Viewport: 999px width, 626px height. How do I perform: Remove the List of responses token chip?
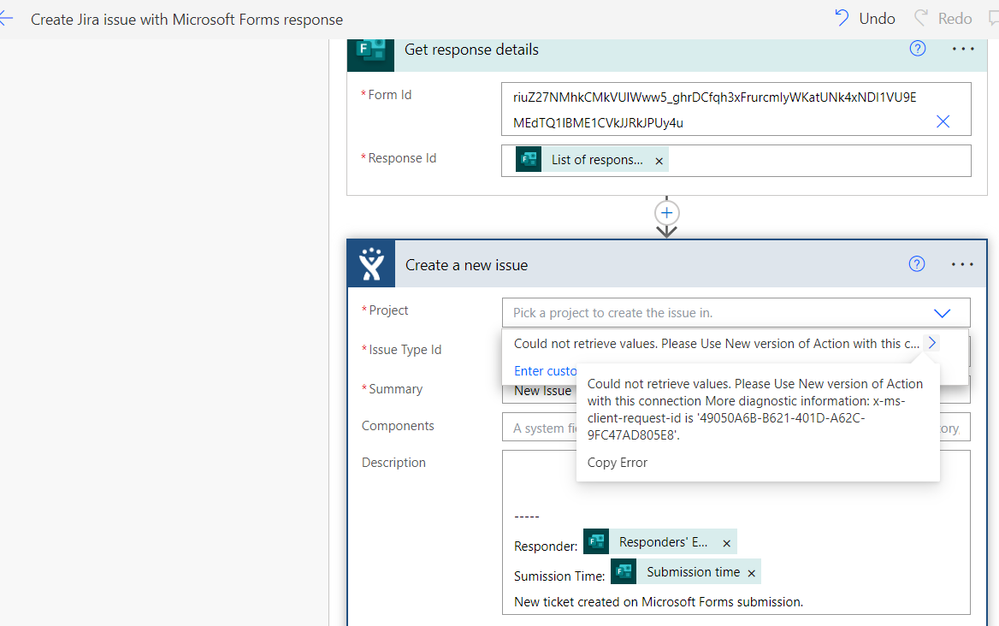(657, 158)
